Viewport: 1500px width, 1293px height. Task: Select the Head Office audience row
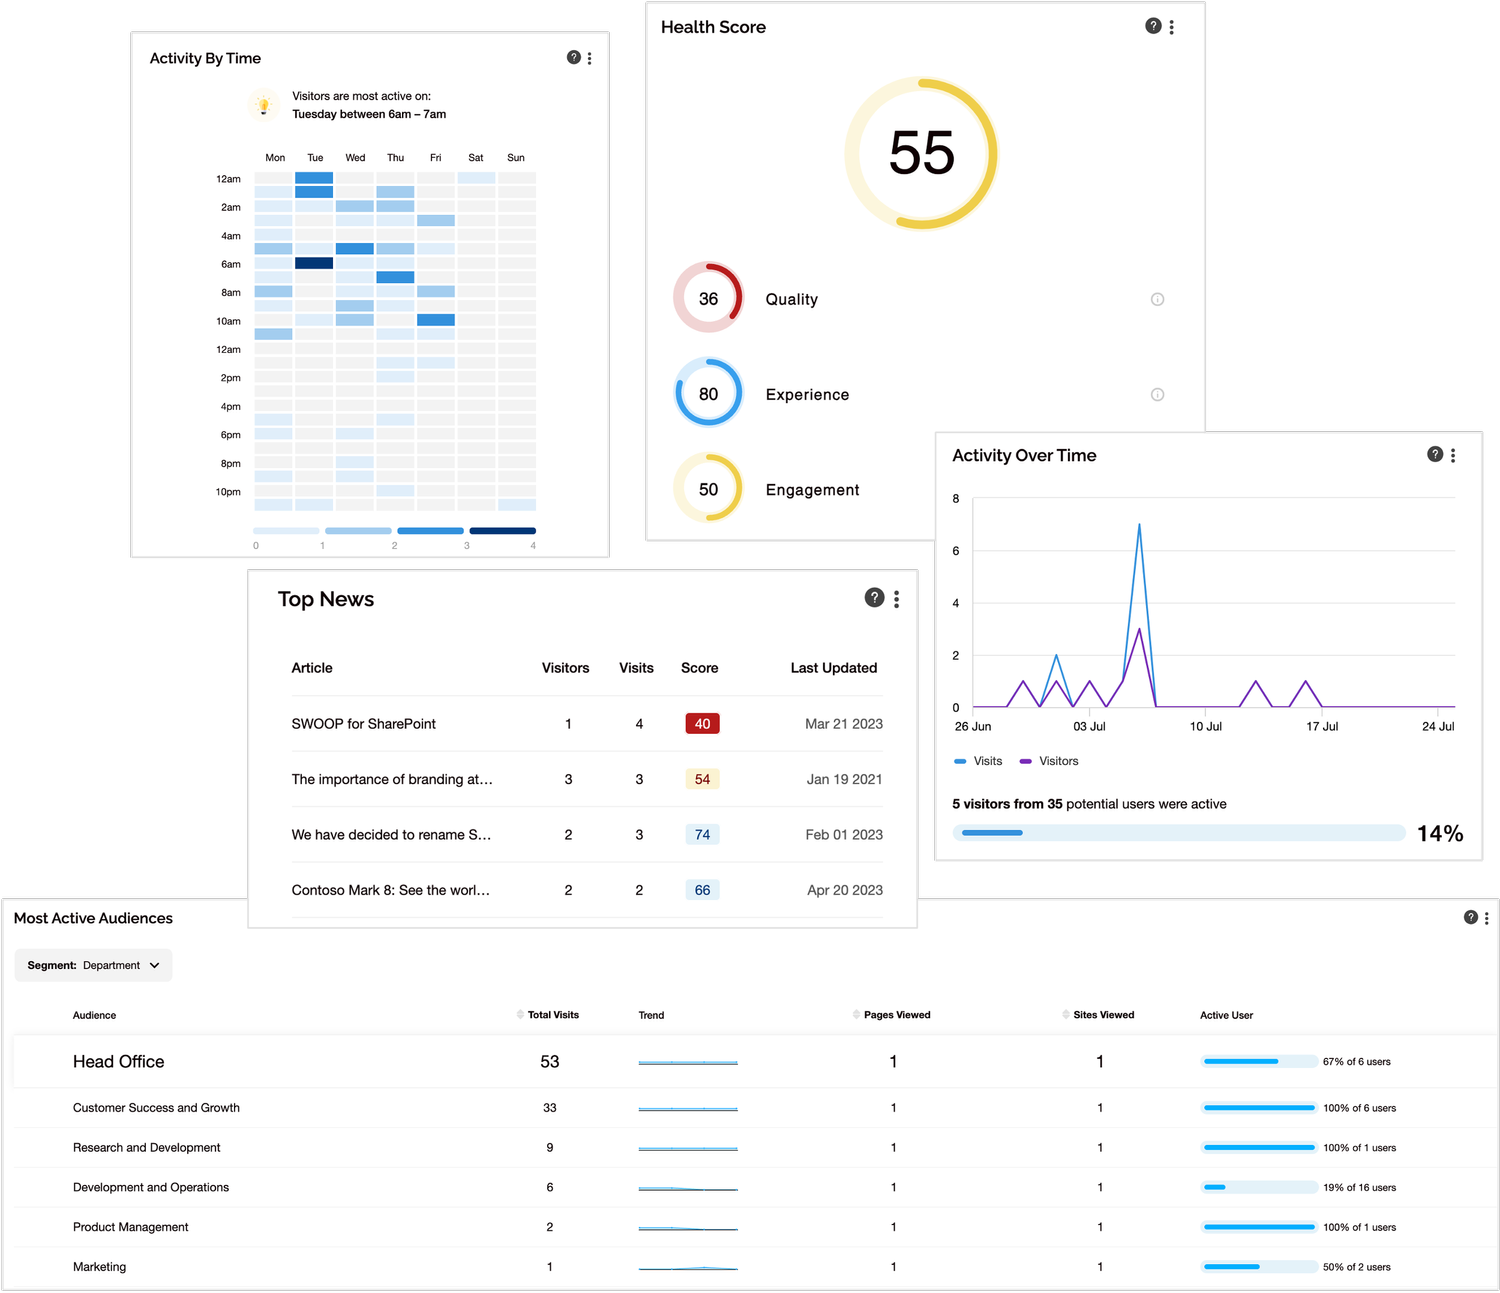[118, 1061]
